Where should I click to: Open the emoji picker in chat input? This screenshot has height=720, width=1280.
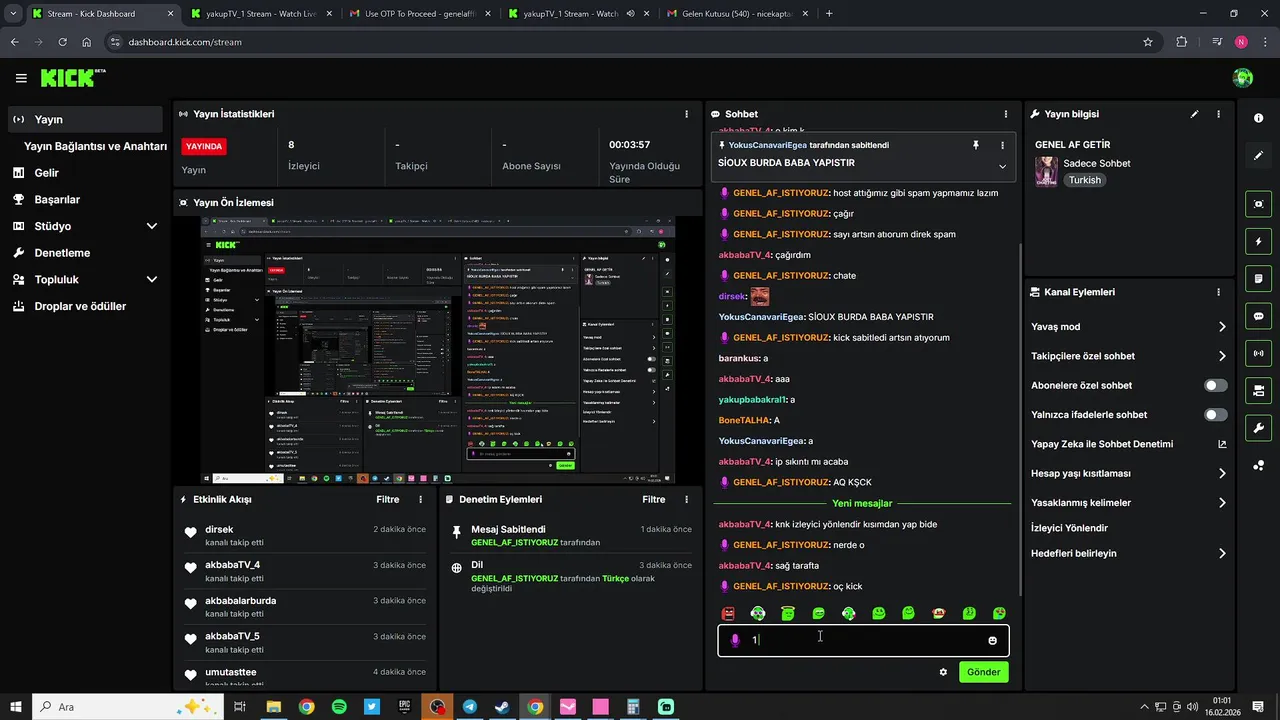pos(992,640)
